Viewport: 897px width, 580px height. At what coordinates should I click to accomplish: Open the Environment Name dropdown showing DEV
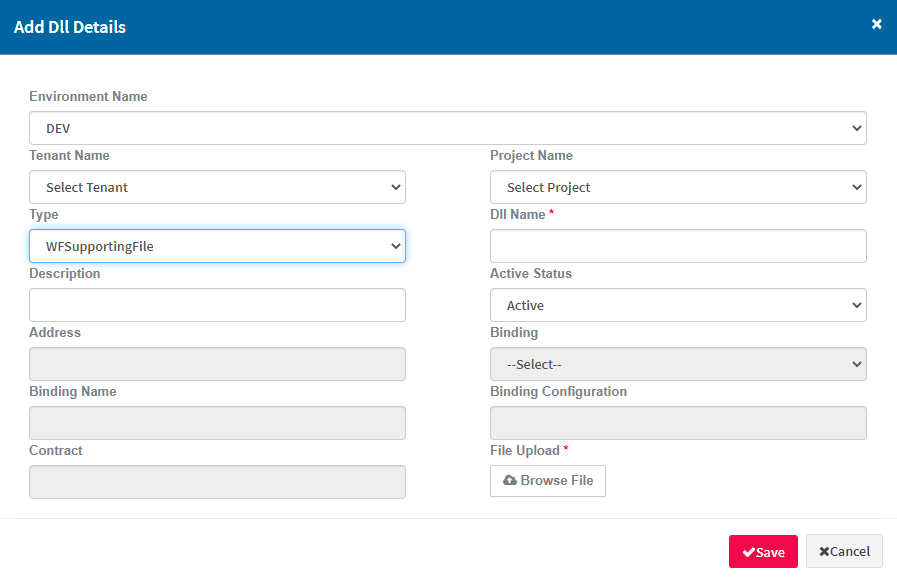[x=448, y=128]
